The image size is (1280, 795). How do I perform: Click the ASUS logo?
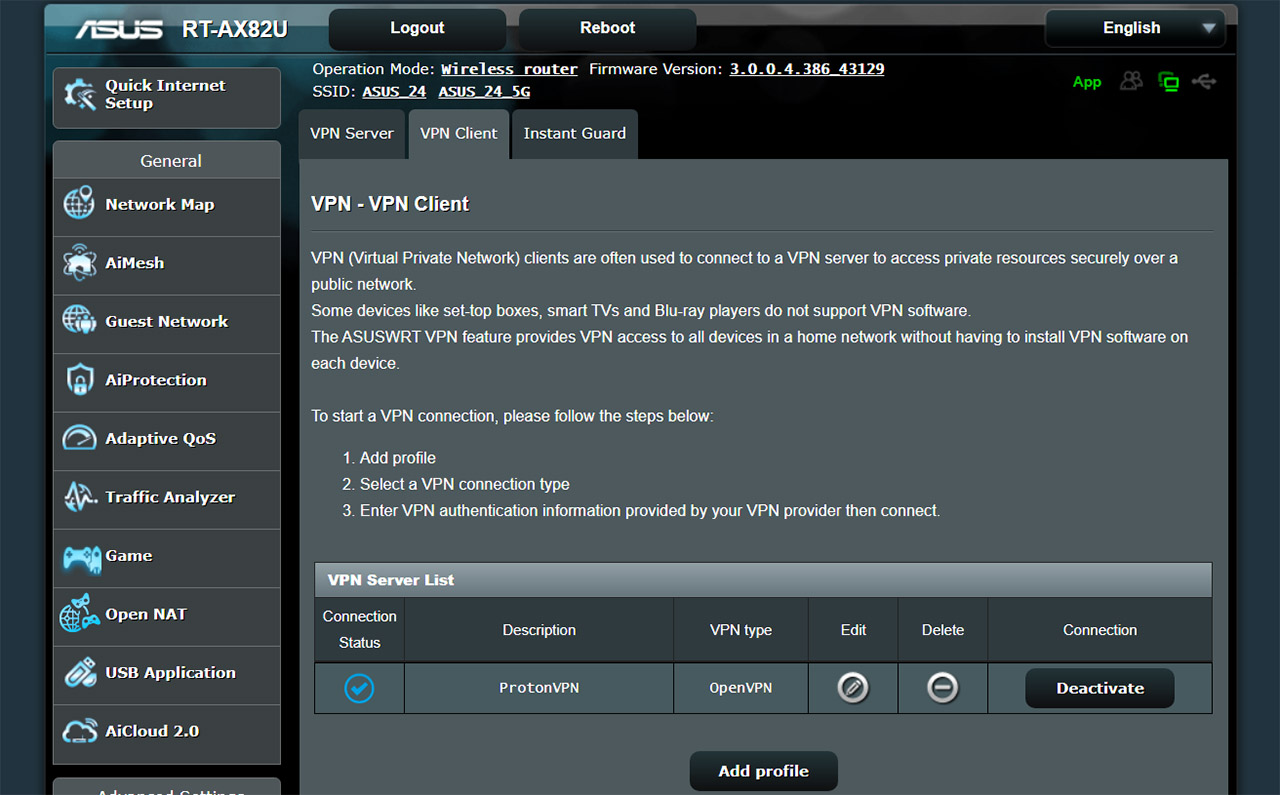tap(119, 29)
